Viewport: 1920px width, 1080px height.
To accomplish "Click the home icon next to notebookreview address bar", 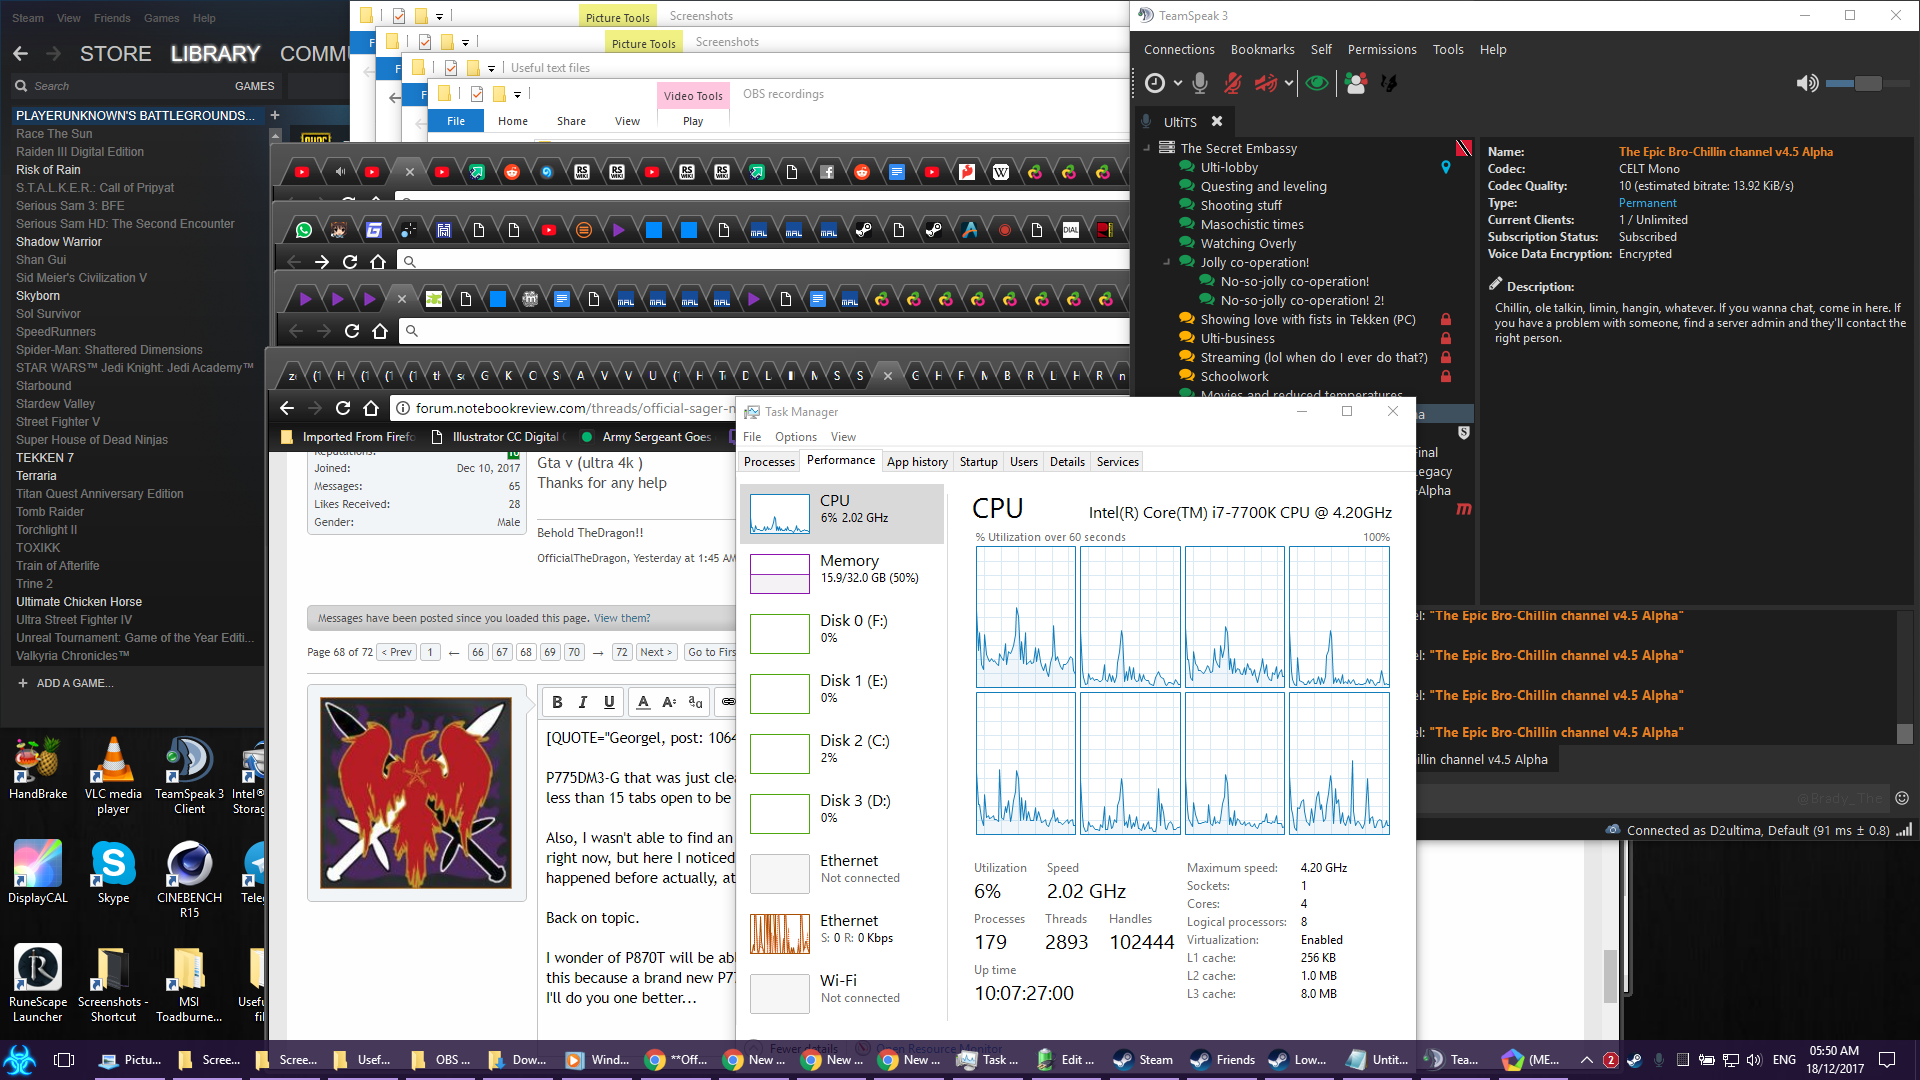I will [x=371, y=408].
